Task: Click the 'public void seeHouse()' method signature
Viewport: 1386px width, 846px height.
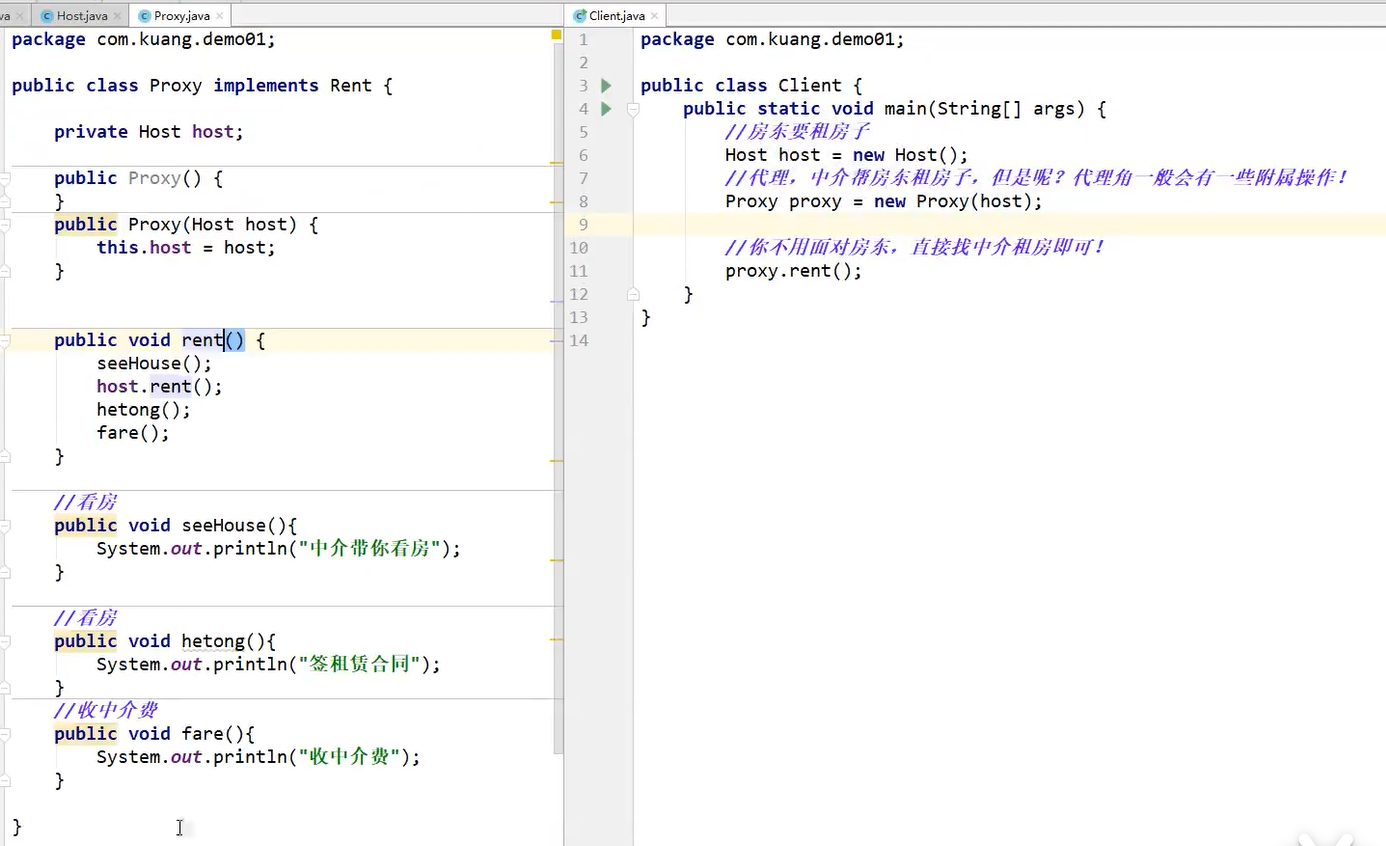Action: (176, 526)
